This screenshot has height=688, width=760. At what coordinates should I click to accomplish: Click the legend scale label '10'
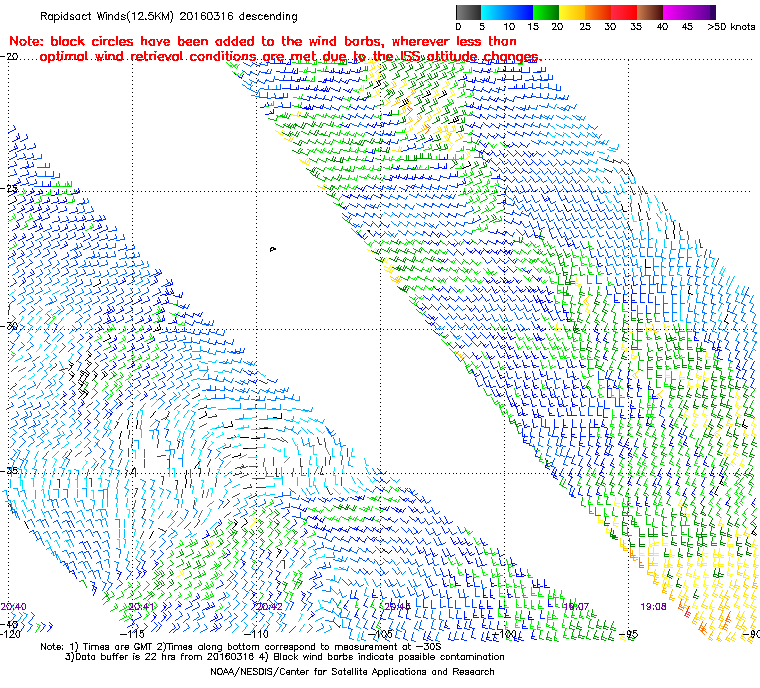coord(508,27)
